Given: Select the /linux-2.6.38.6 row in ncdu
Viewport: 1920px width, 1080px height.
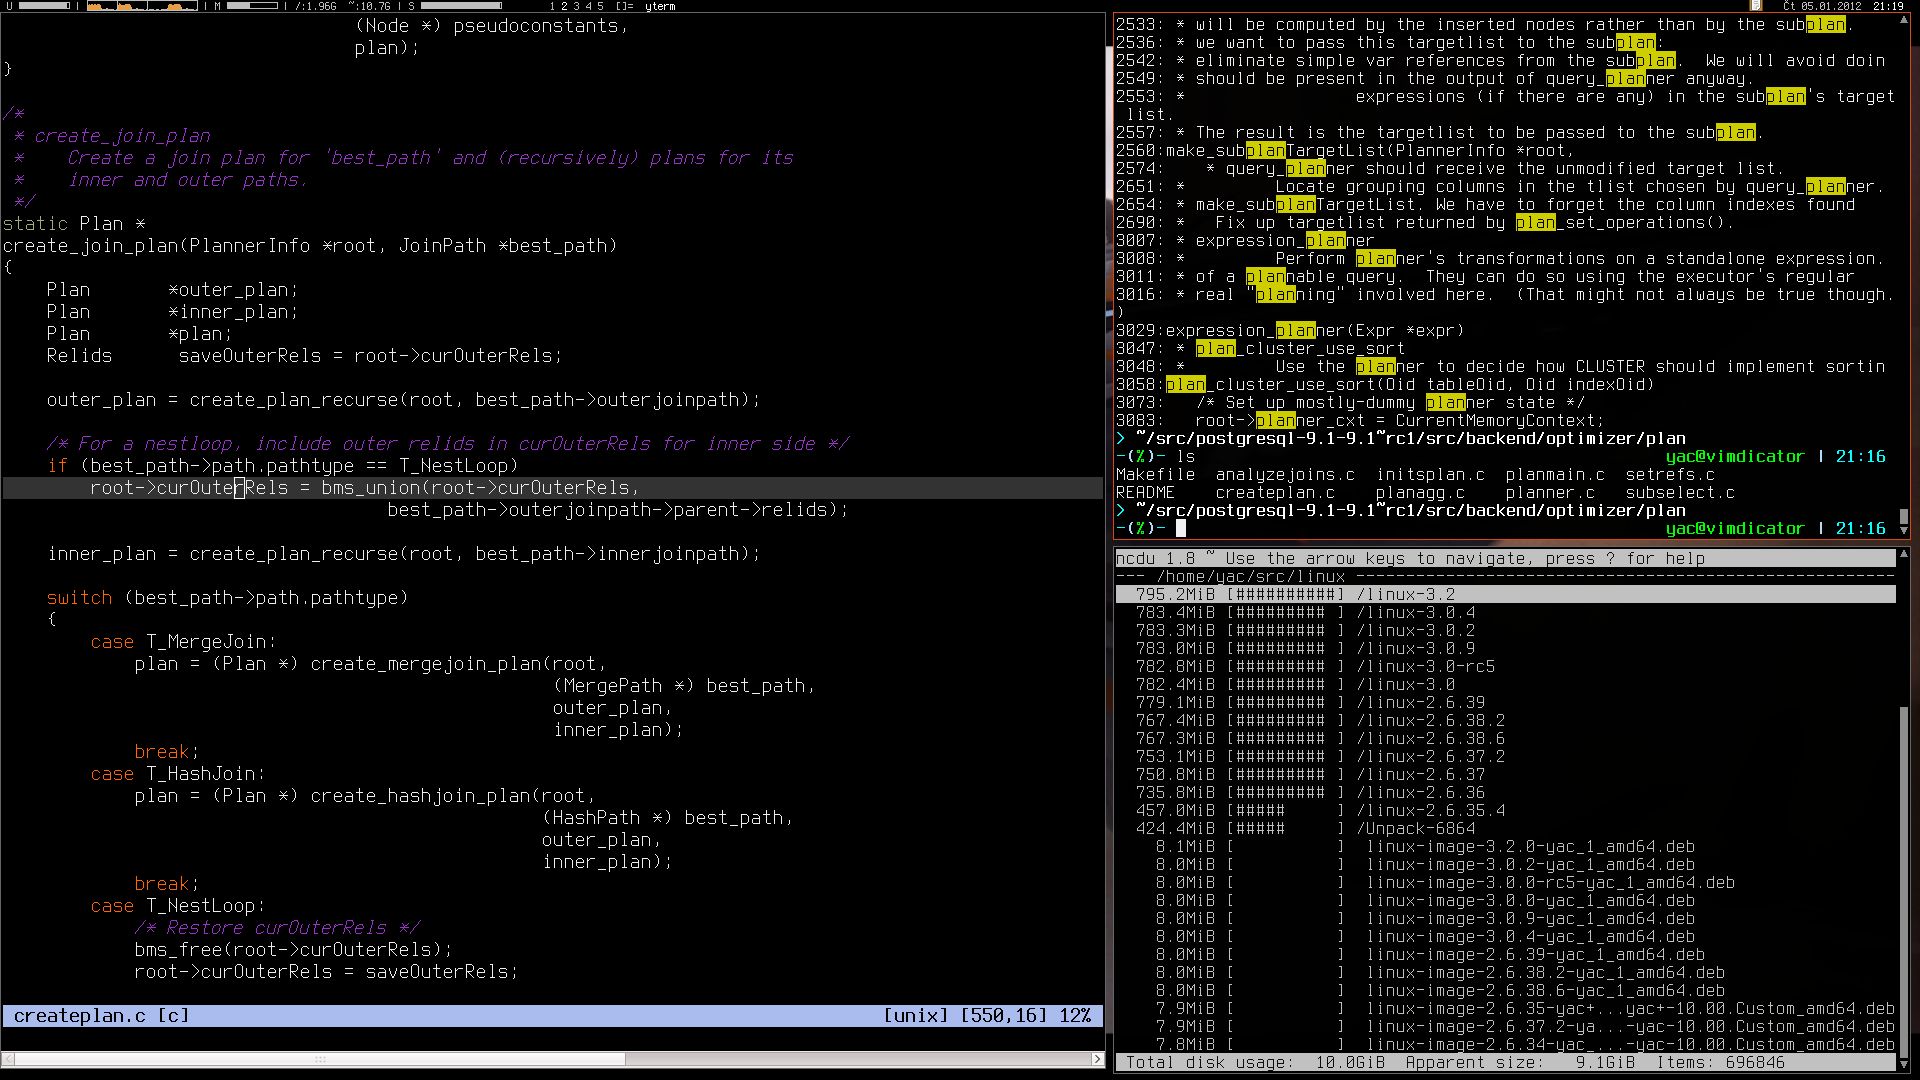Looking at the screenshot, I should tap(1505, 739).
